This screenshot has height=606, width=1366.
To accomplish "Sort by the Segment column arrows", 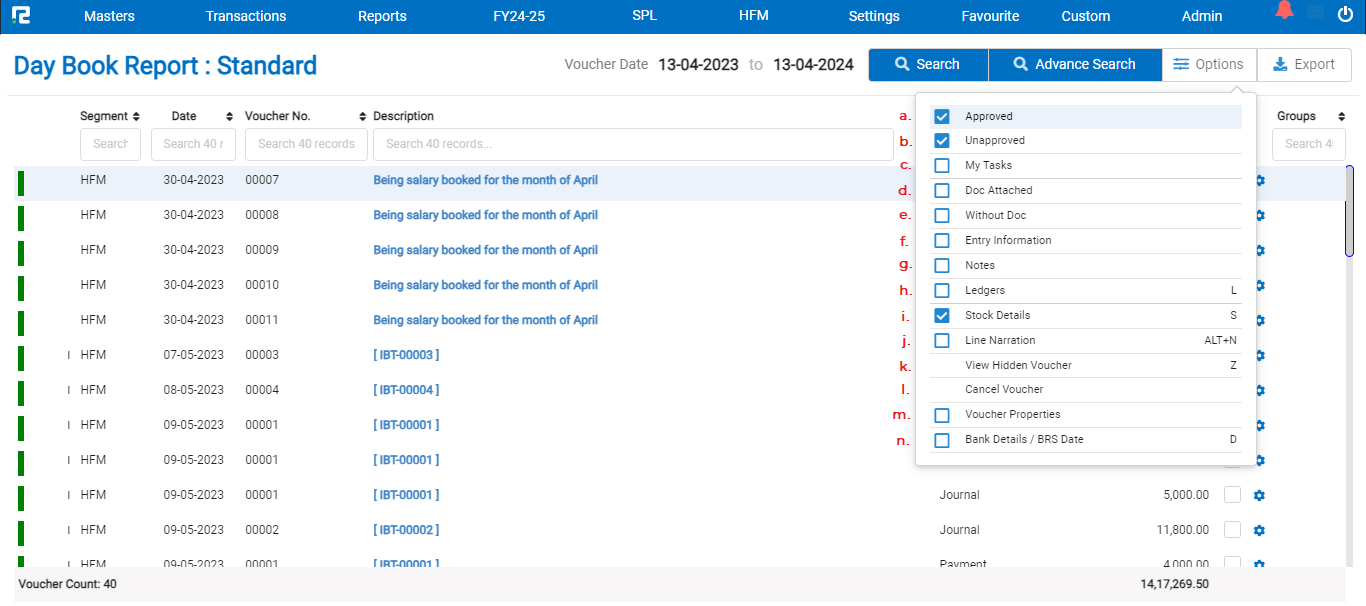I will point(136,117).
